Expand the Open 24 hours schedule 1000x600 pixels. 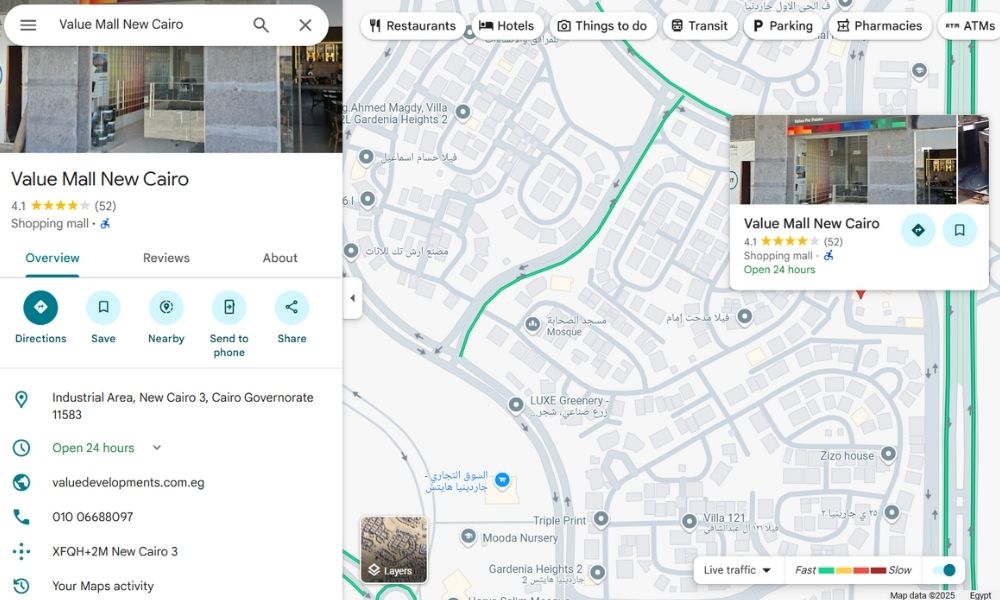(x=157, y=448)
